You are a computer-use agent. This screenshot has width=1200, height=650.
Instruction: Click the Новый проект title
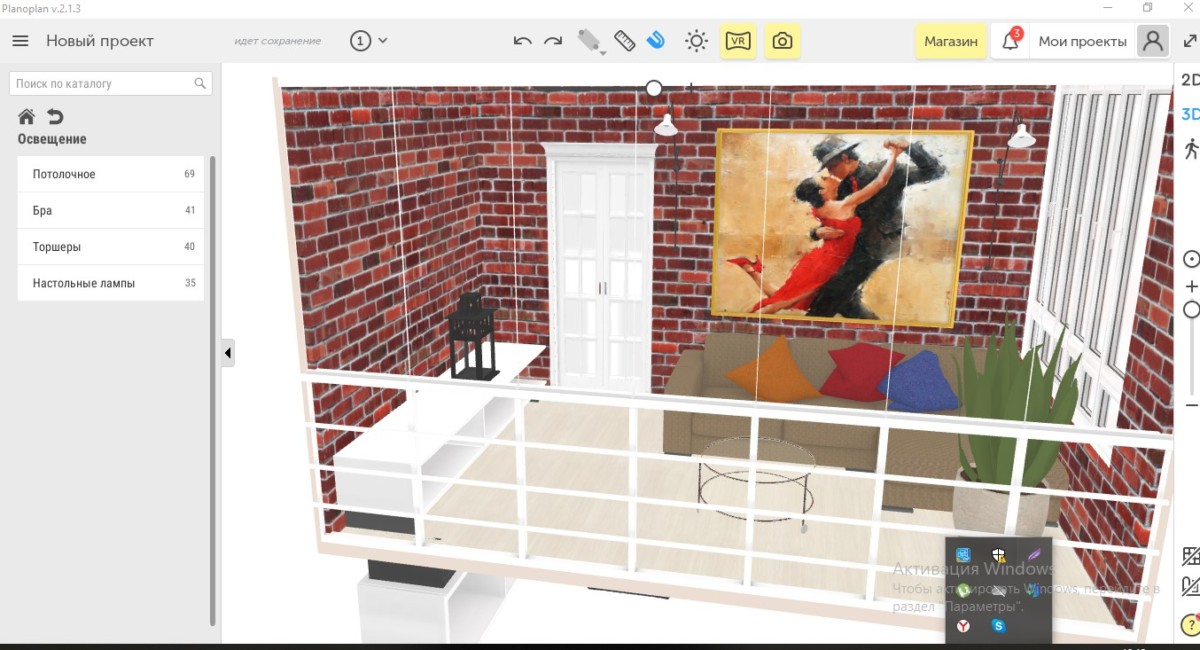pos(100,41)
